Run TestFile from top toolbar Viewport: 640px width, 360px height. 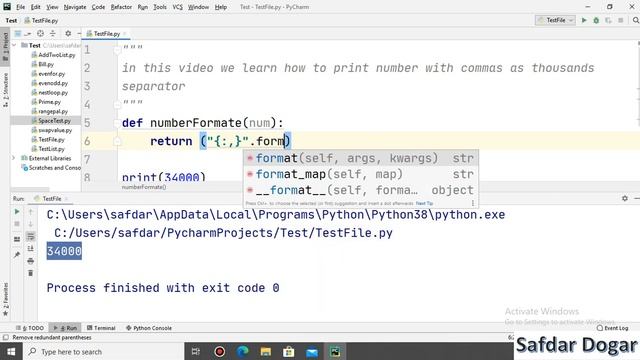584,20
